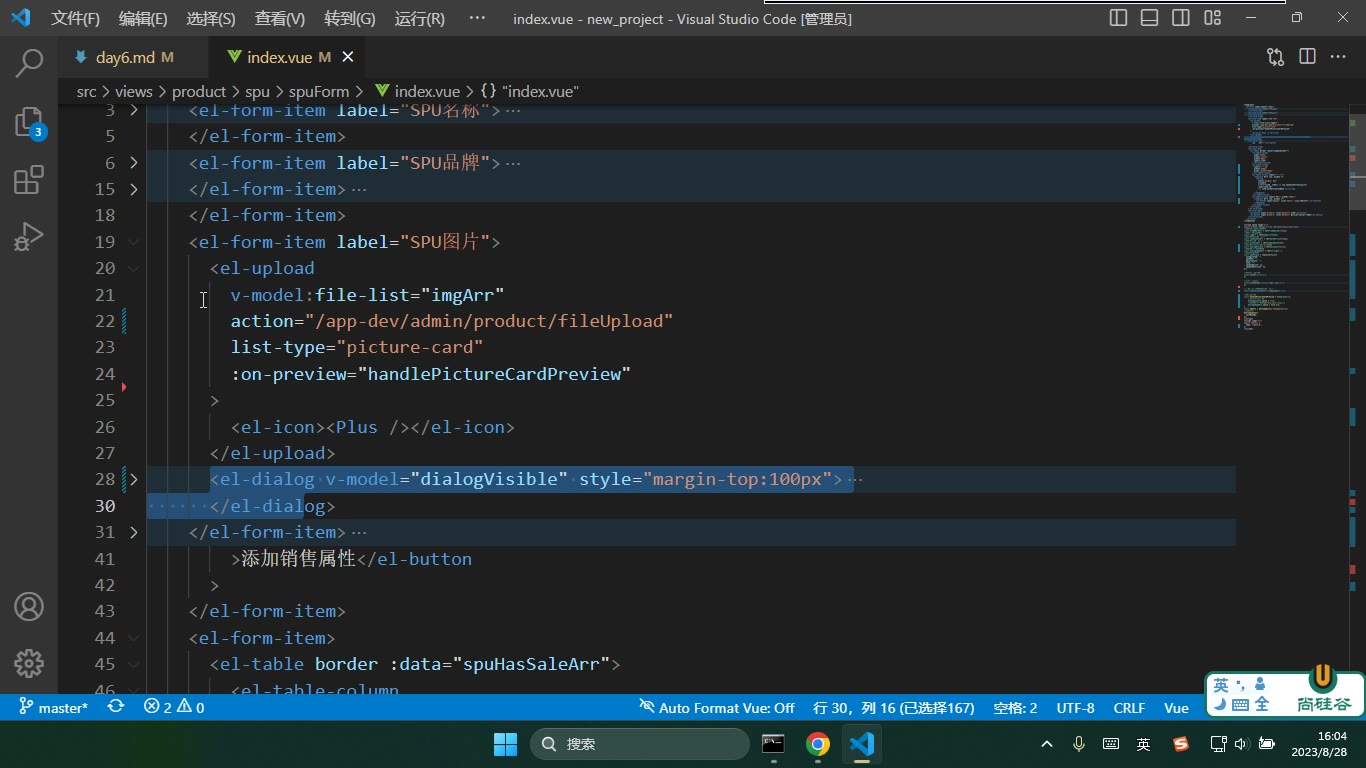Open the 文件(F) menu
Screen dimensions: 1366x768
[76, 18]
